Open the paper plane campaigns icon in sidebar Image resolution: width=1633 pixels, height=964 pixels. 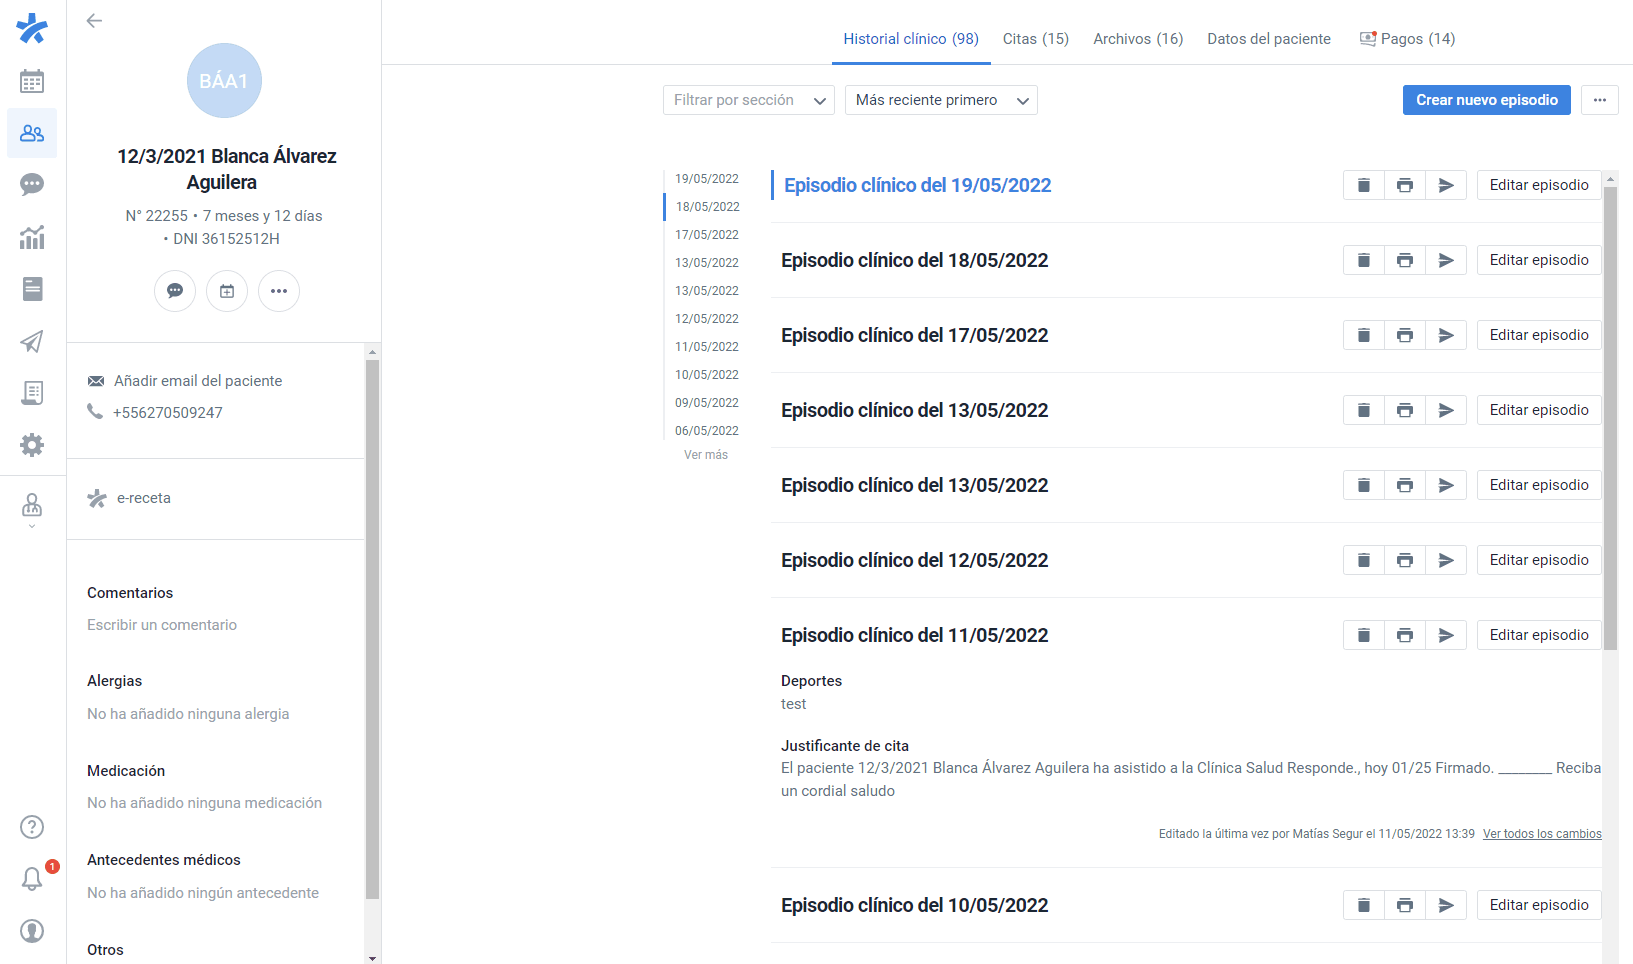tap(32, 341)
